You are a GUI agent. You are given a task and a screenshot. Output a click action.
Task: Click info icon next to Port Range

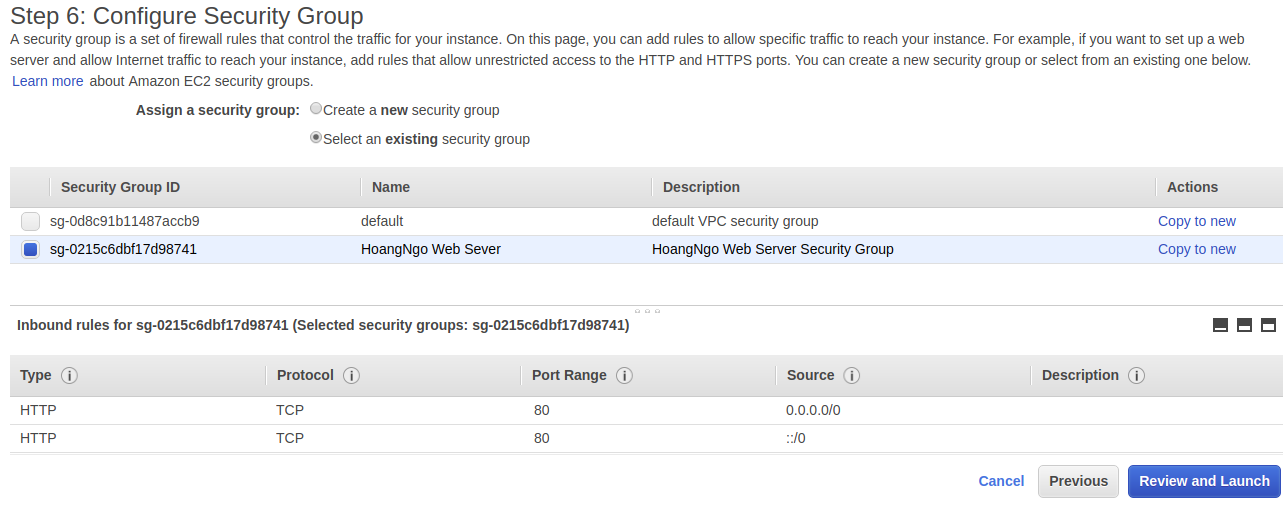(624, 376)
